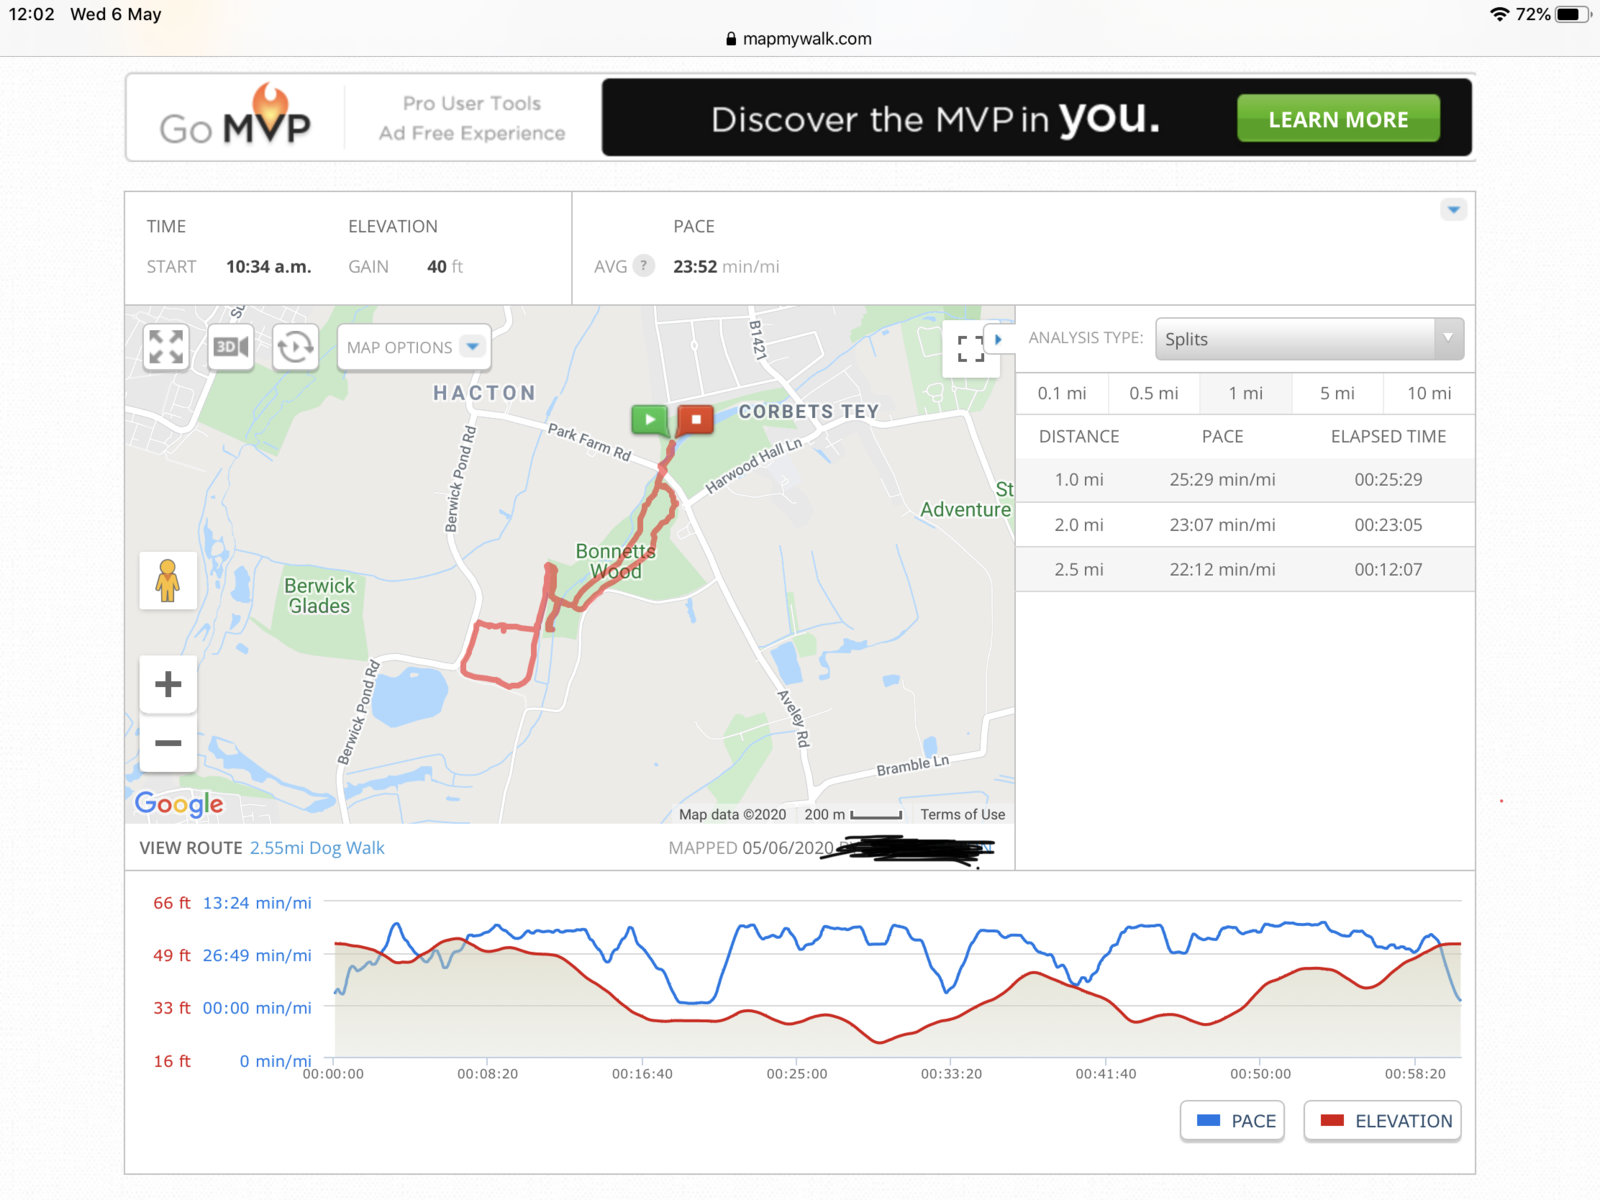Toggle the map fullscreen brackets control
The height and width of the screenshot is (1200, 1600).
970,349
